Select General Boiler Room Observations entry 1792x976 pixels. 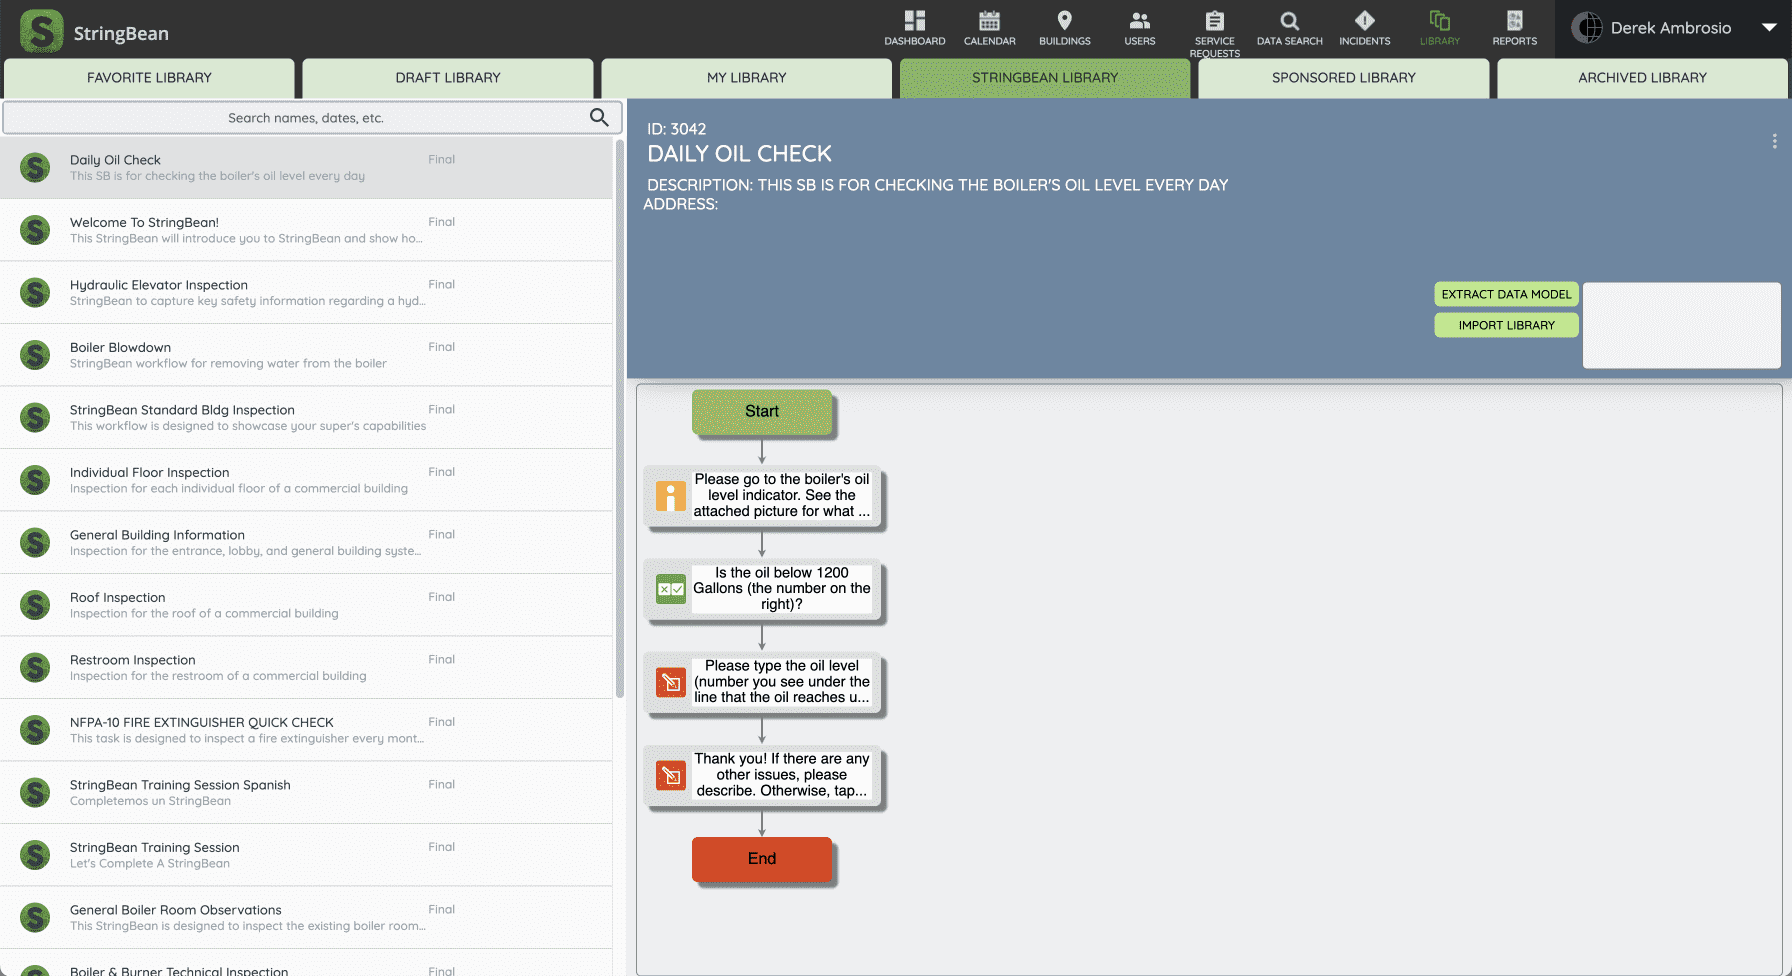click(306, 917)
